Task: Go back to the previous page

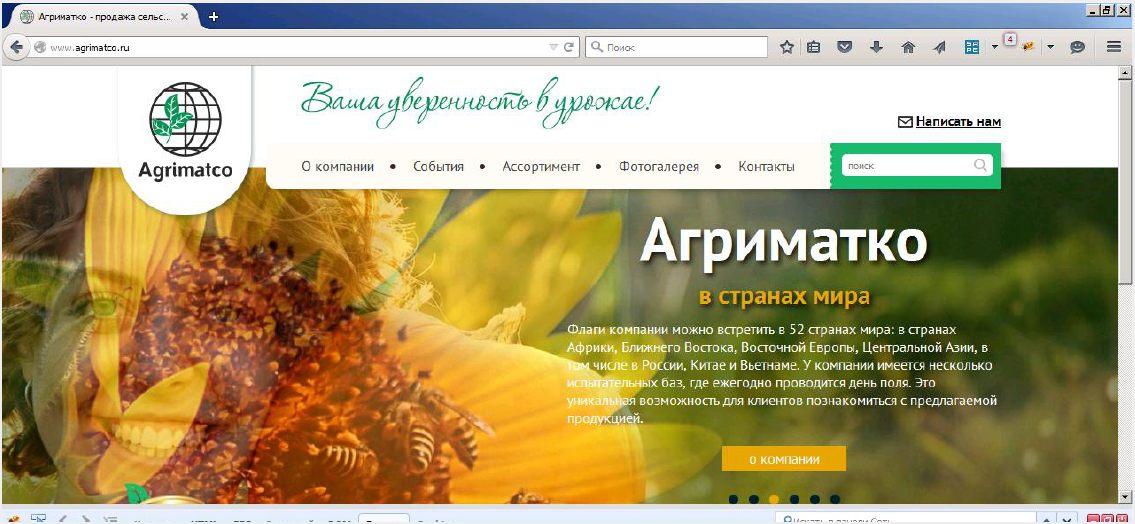Action: [x=16, y=47]
